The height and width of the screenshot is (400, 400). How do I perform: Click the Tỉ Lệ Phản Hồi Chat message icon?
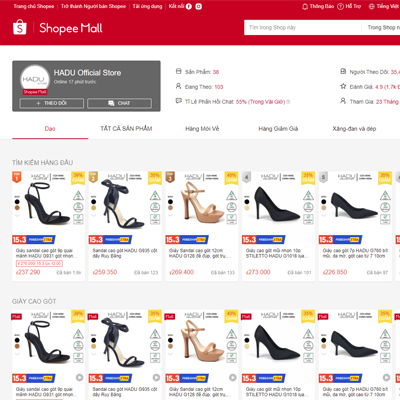coord(179,101)
